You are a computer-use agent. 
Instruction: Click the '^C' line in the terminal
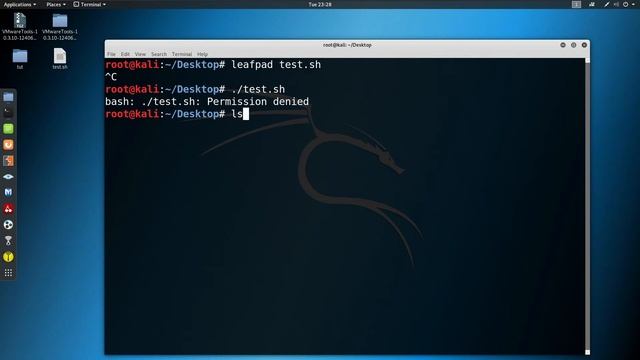coord(111,77)
